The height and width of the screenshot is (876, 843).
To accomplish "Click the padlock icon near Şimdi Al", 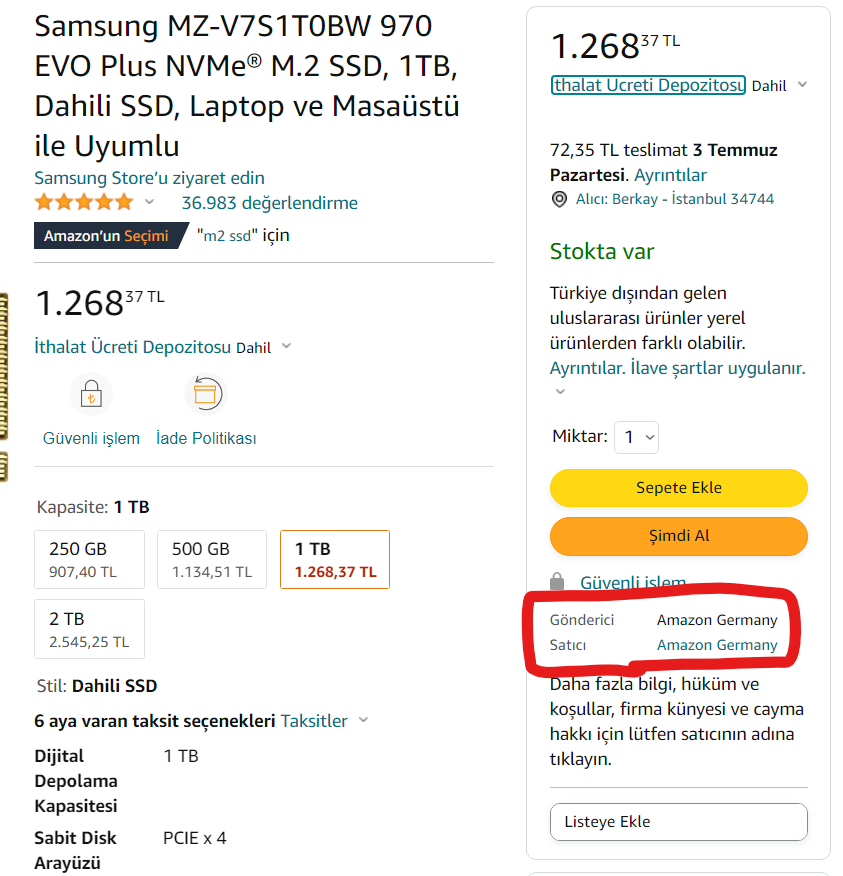I will [x=559, y=581].
